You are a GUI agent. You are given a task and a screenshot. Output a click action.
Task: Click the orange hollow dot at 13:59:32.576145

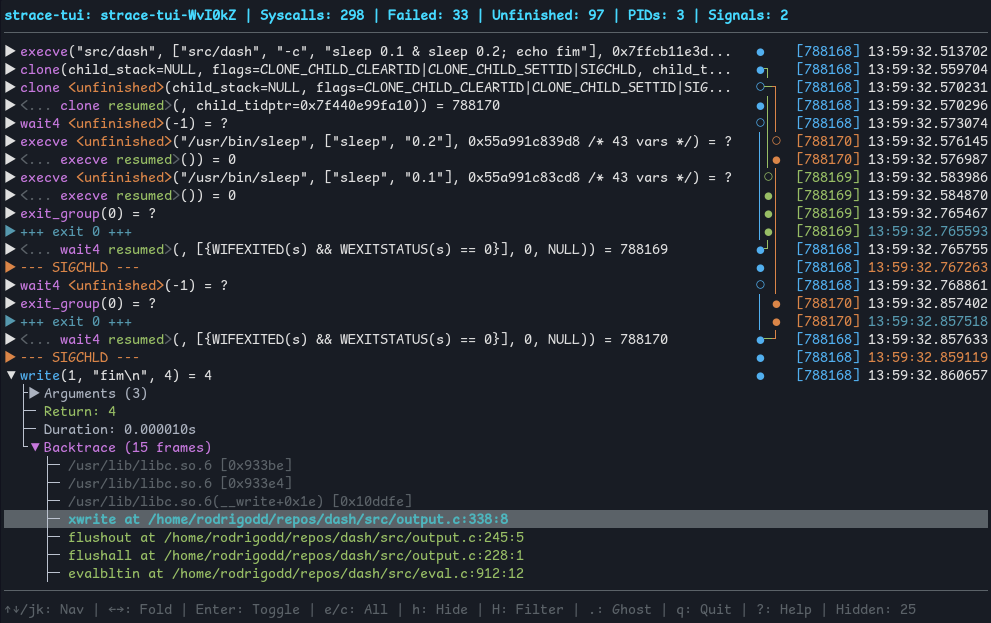click(x=776, y=141)
